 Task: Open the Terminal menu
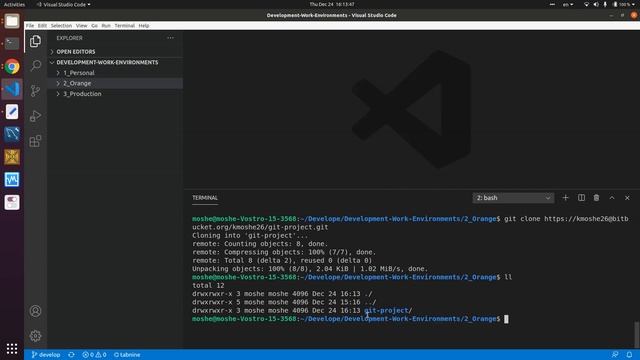124,26
